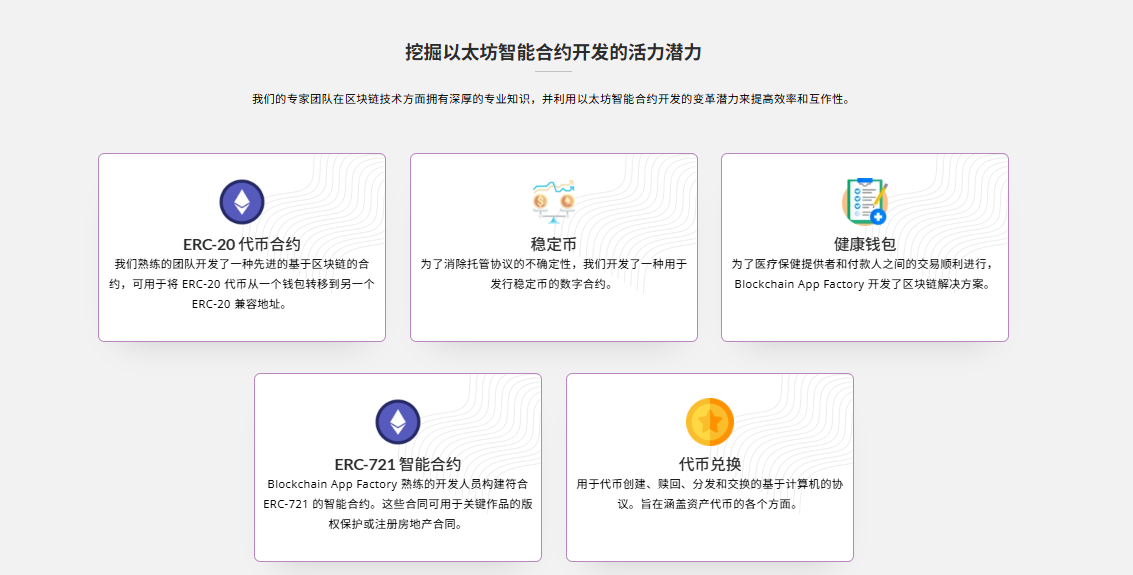Open the 健康钱包 card heading
This screenshot has height=575, width=1133.
[x=864, y=244]
